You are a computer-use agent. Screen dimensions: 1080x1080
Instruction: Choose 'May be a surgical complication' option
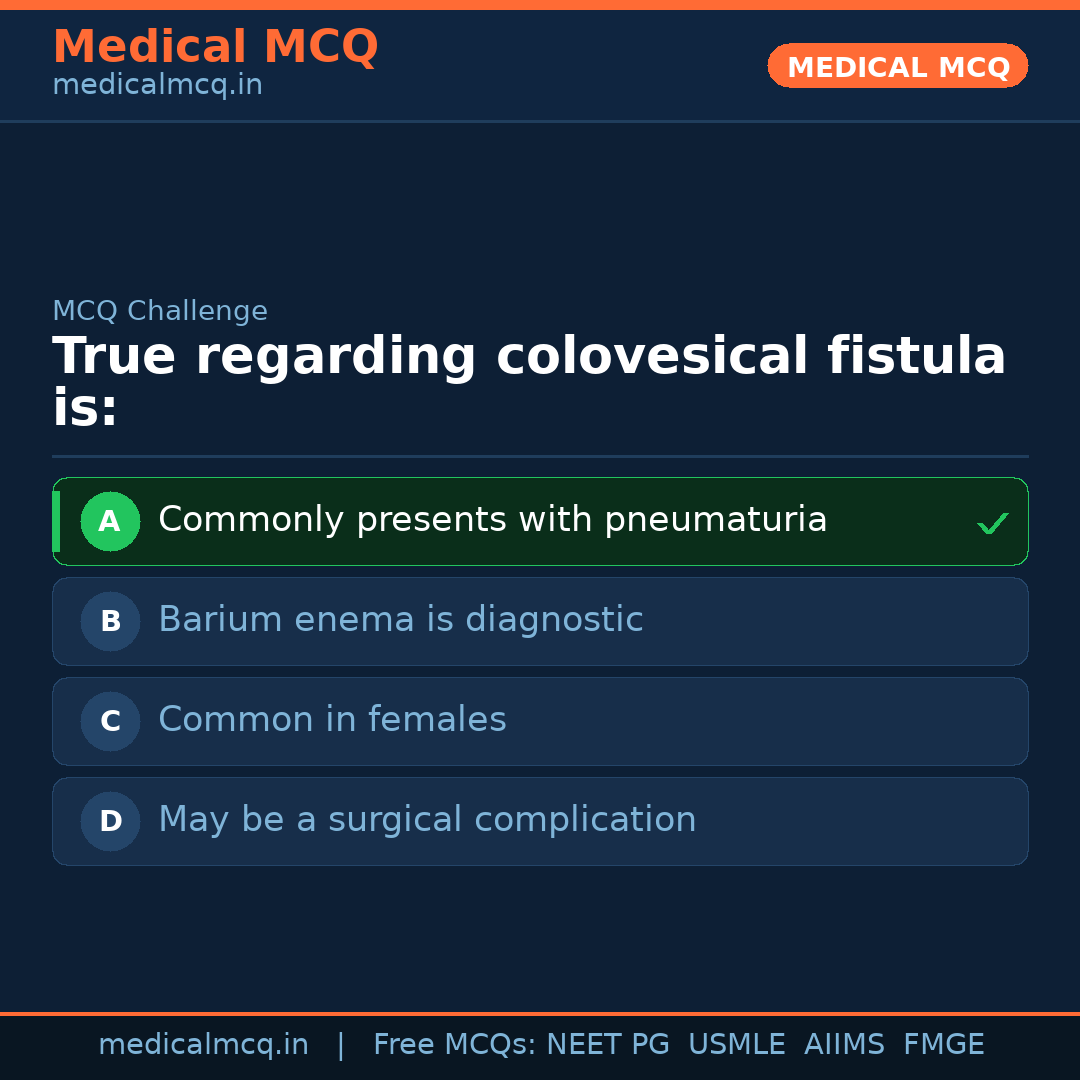[427, 820]
